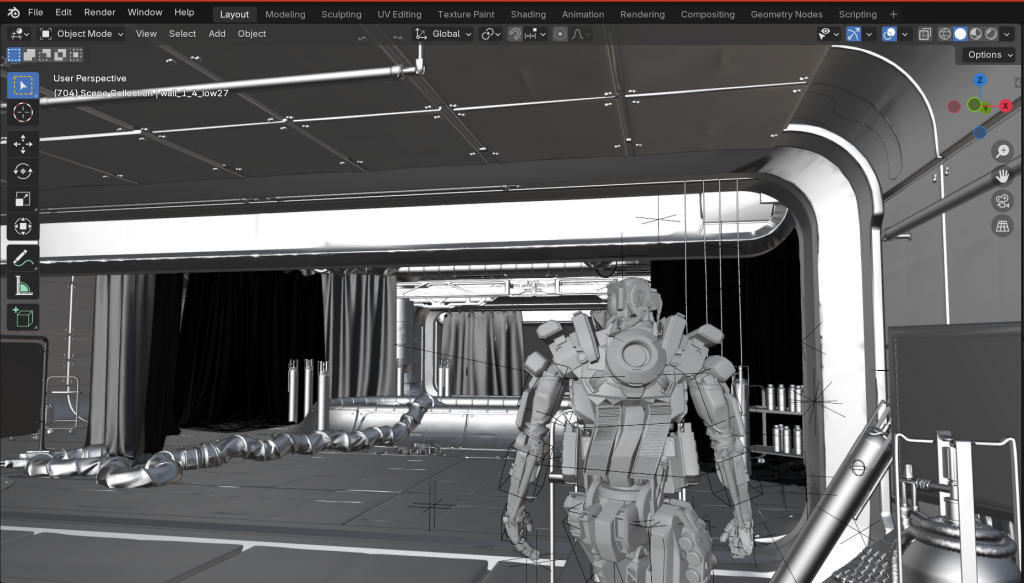
Task: Open the Add menu in viewport header
Action: (217, 34)
